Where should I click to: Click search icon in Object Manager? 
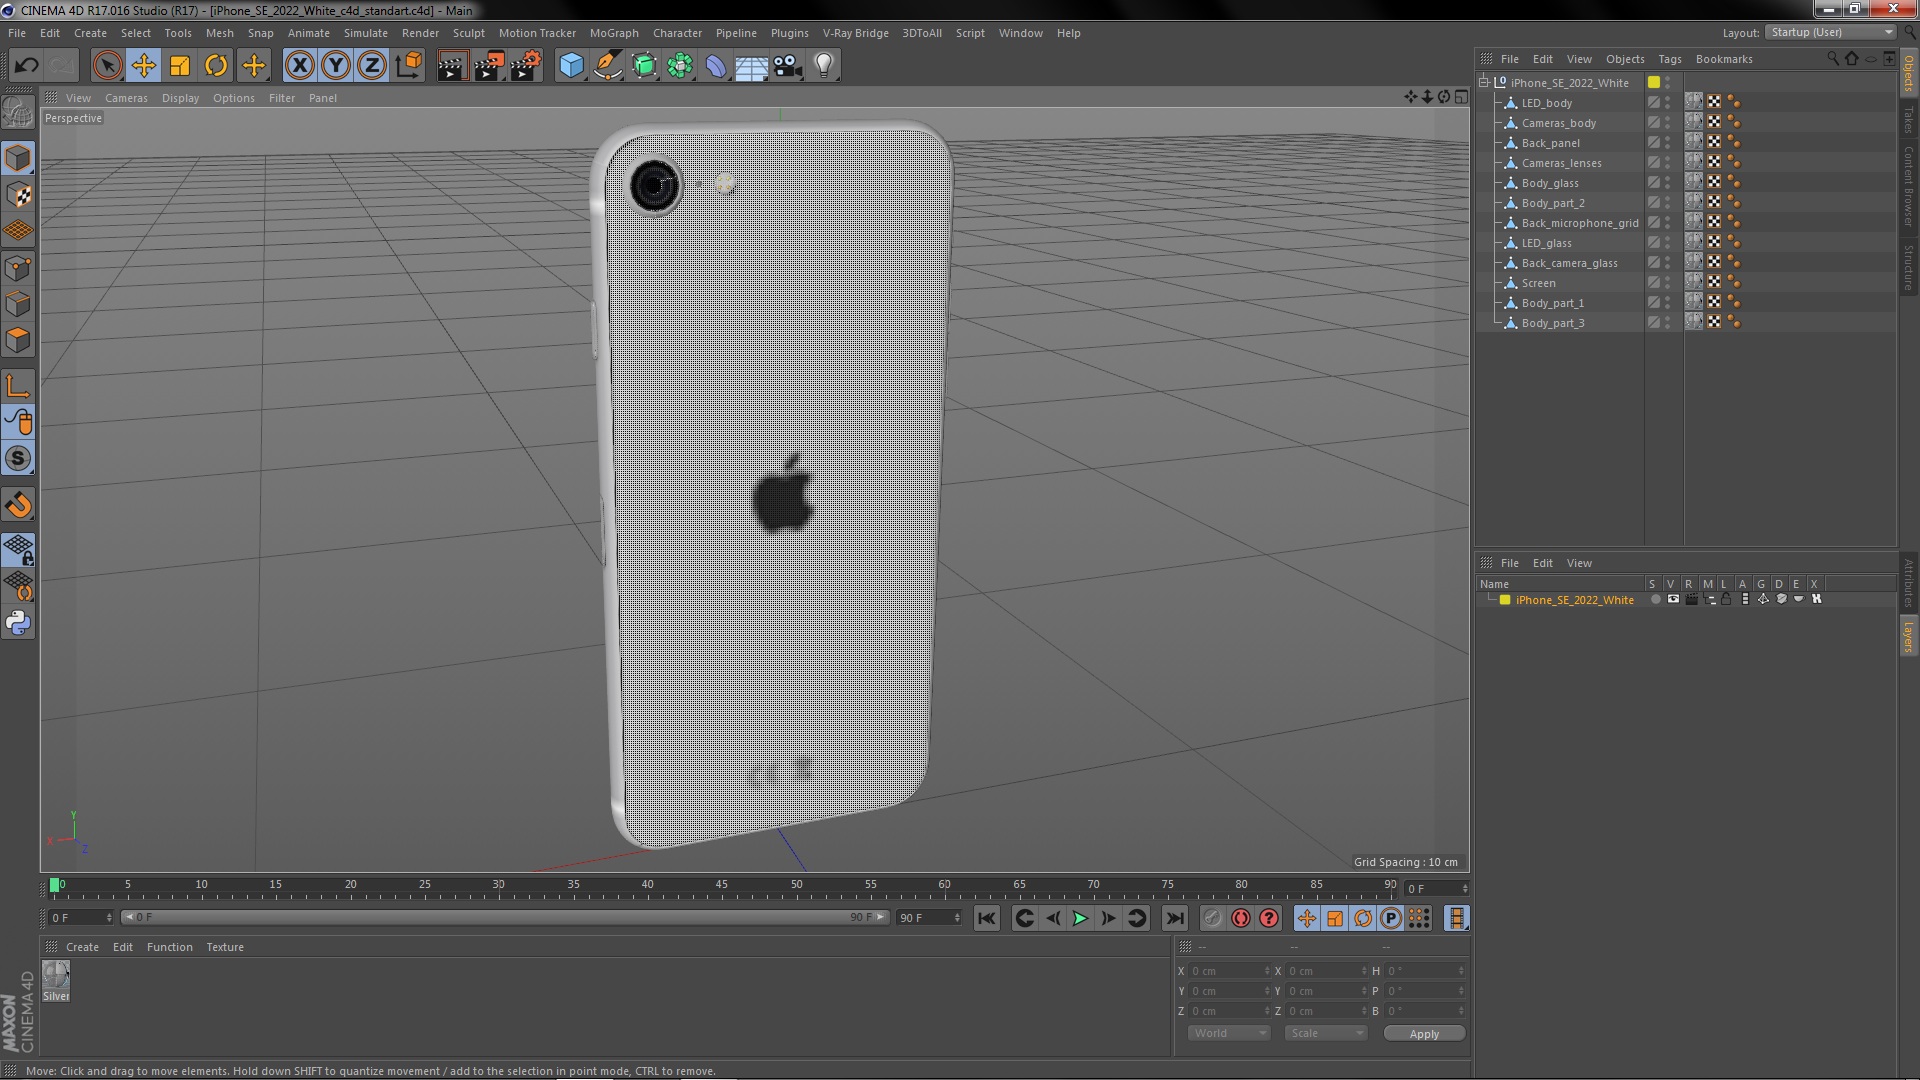(1833, 59)
